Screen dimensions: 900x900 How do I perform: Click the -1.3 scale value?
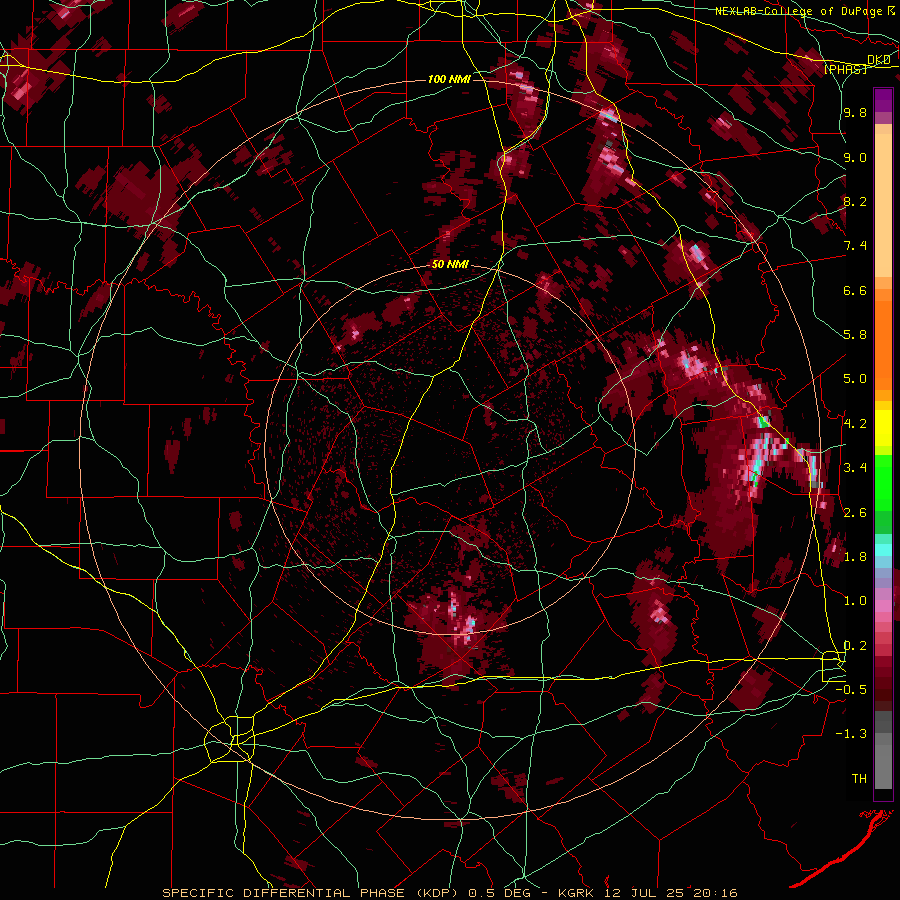pos(851,734)
